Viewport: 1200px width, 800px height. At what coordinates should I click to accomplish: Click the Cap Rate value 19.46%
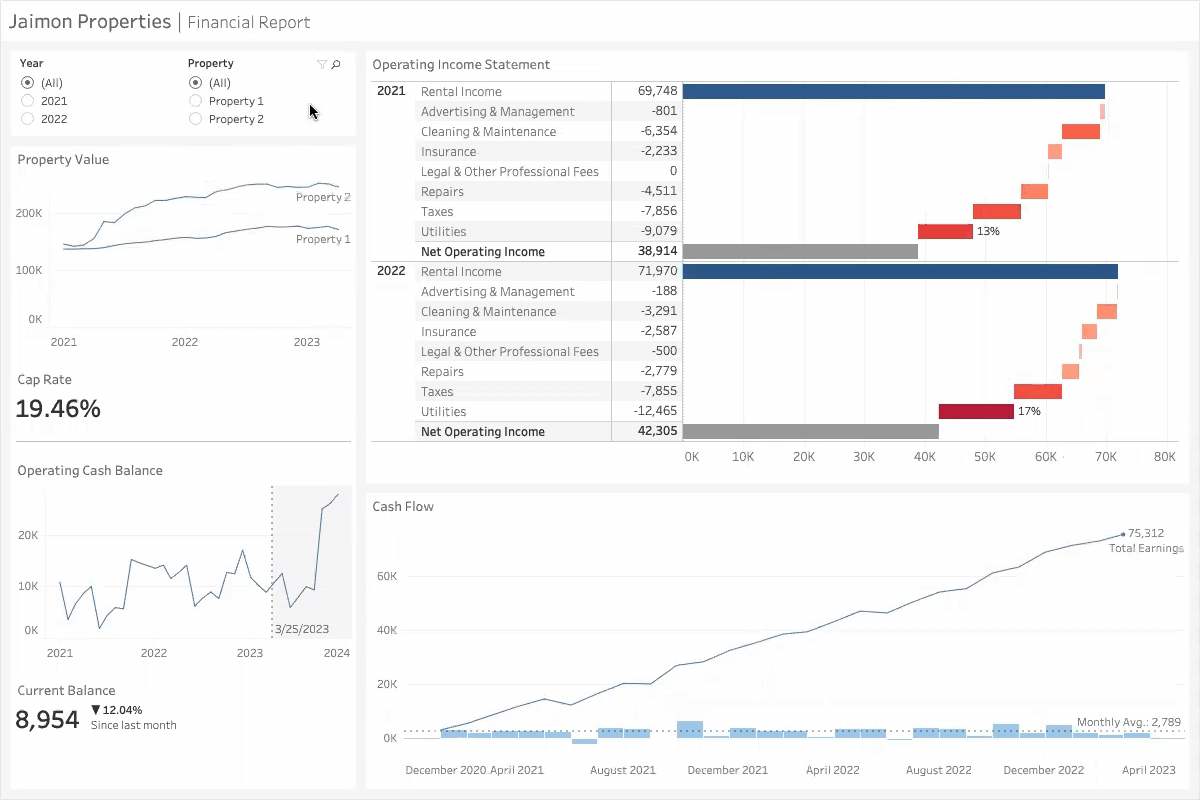coord(58,408)
